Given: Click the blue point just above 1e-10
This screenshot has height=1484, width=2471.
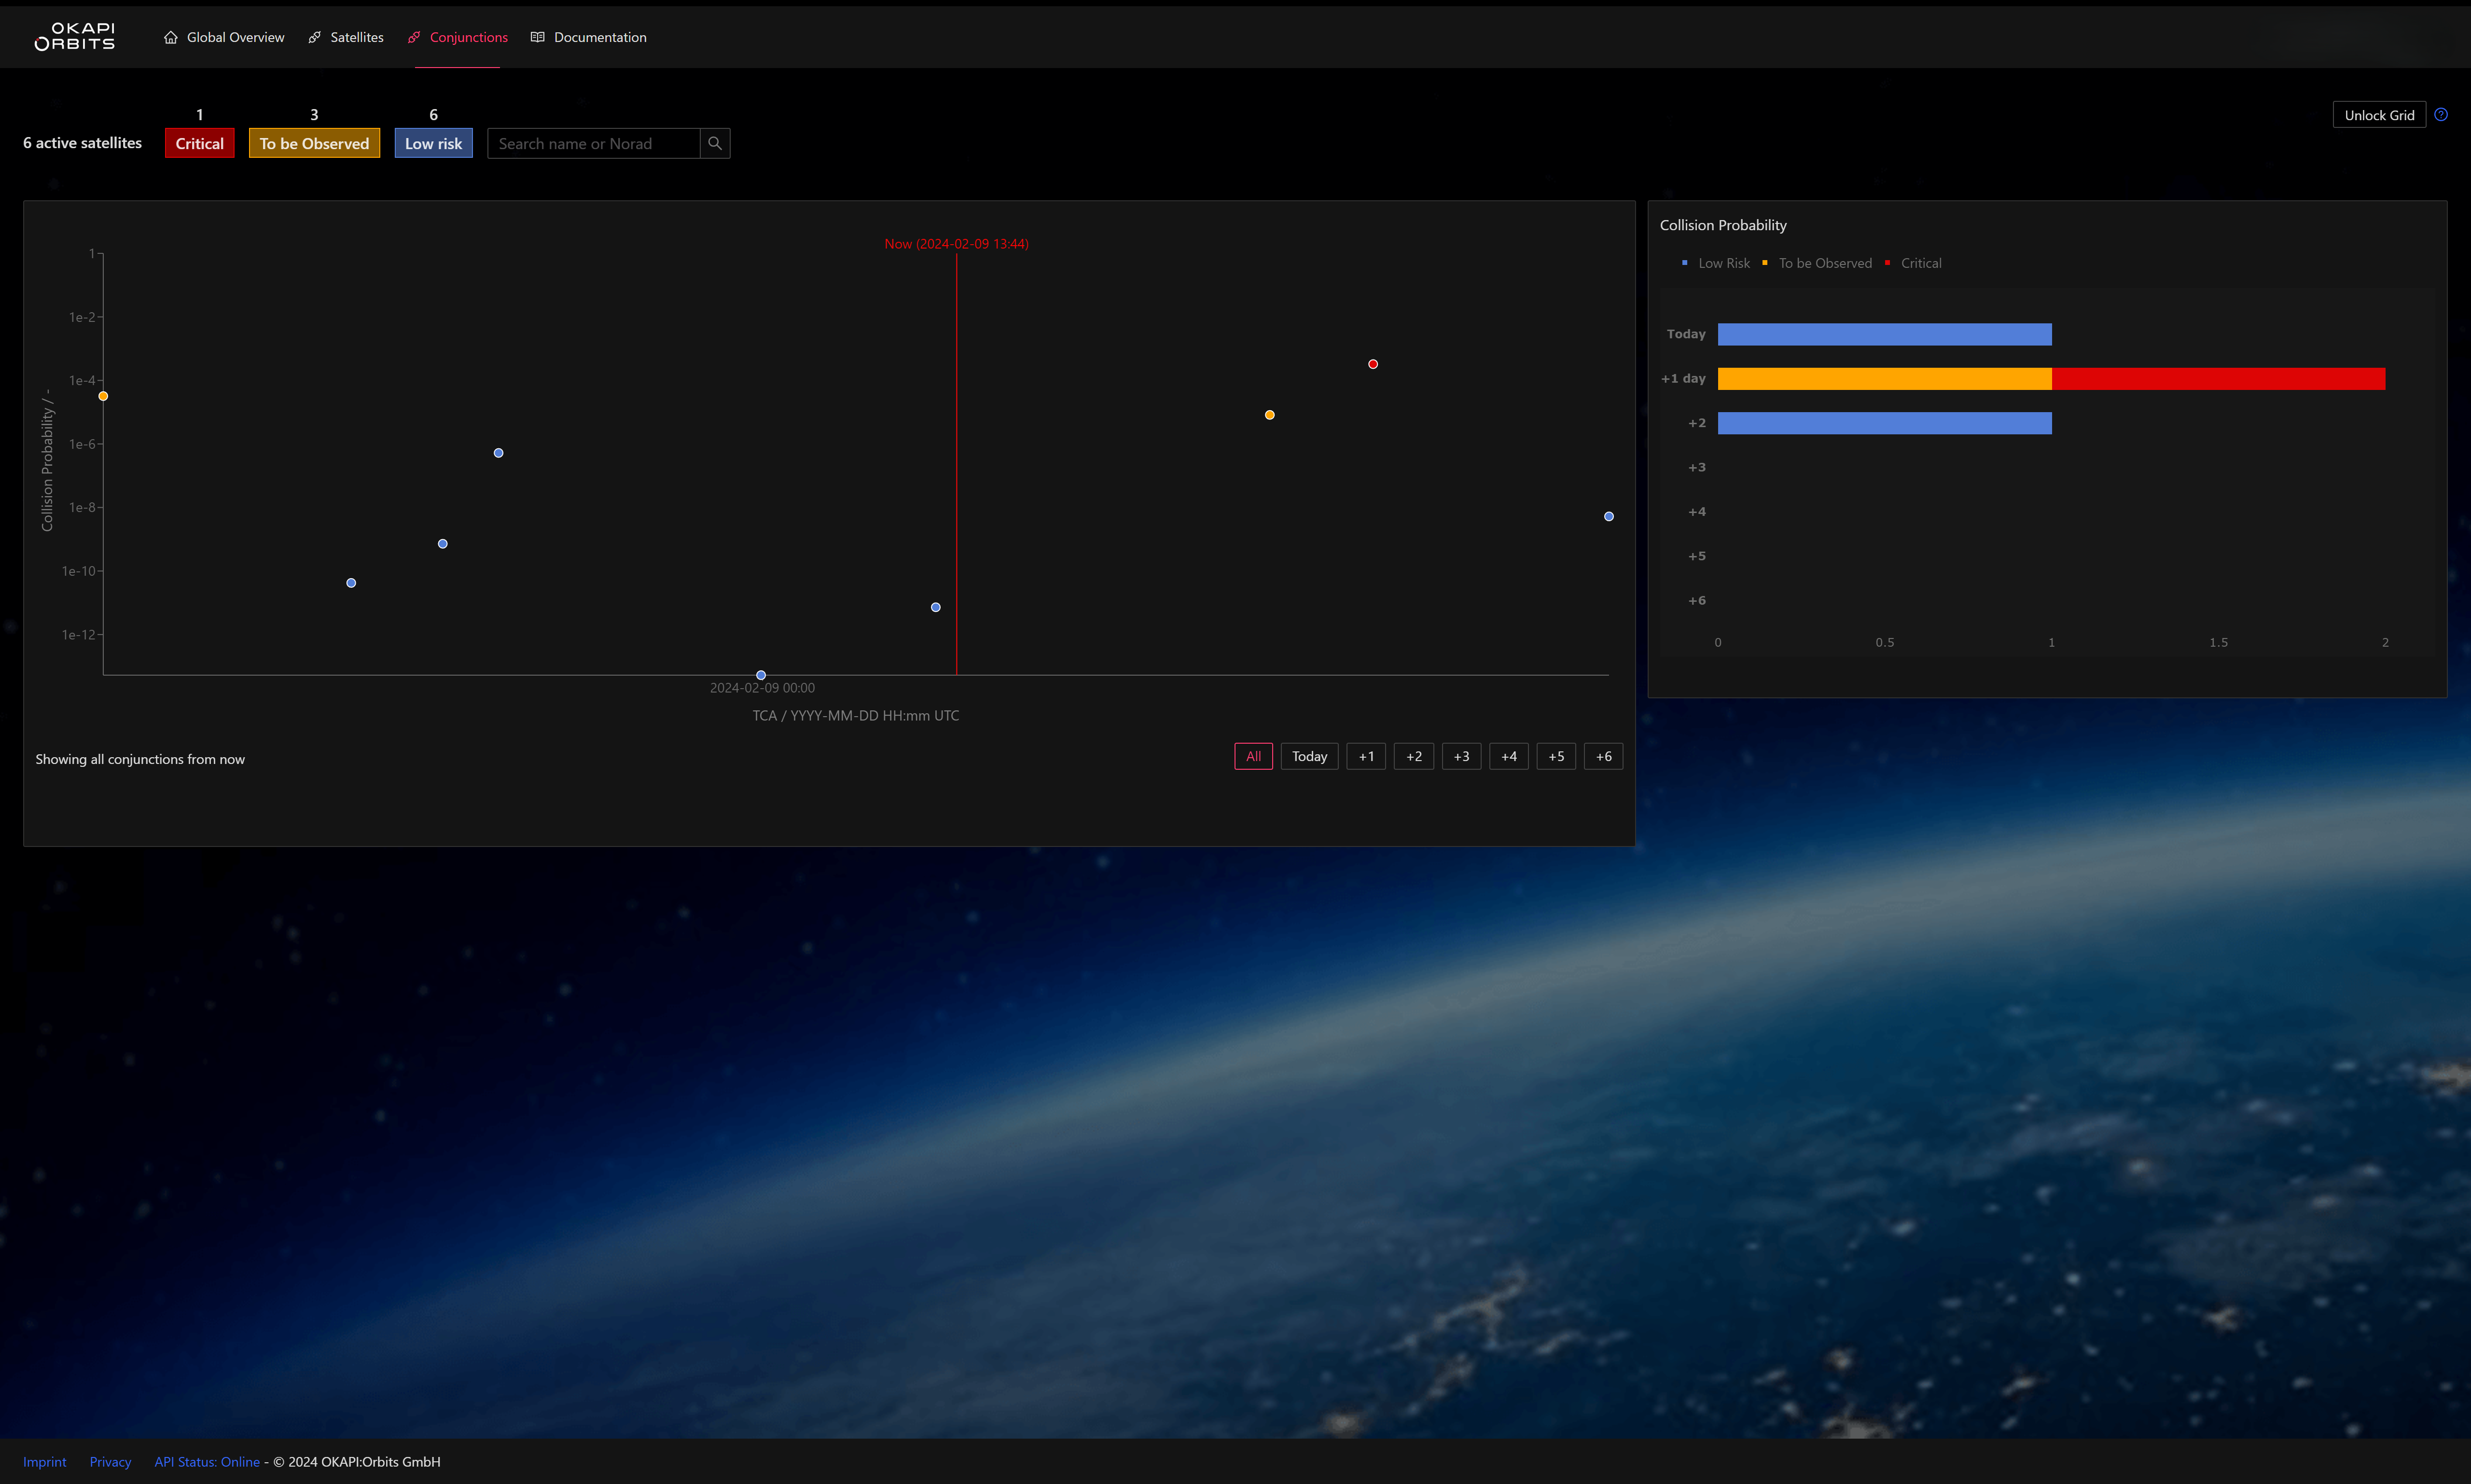Looking at the screenshot, I should tap(443, 544).
